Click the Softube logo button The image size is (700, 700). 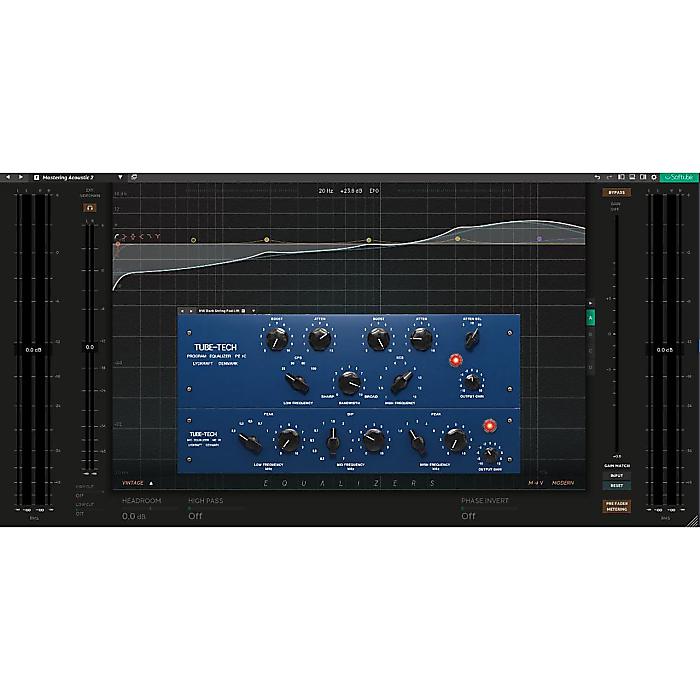pos(679,177)
